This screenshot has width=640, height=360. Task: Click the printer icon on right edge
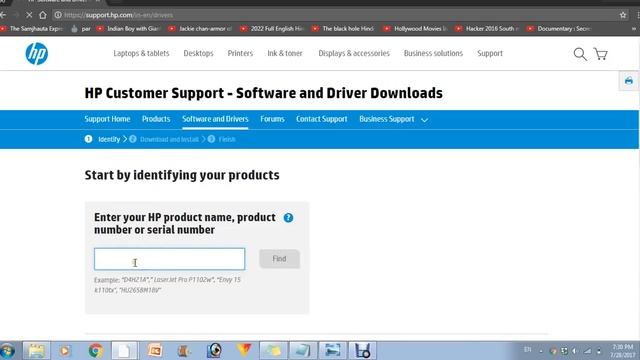click(x=629, y=80)
